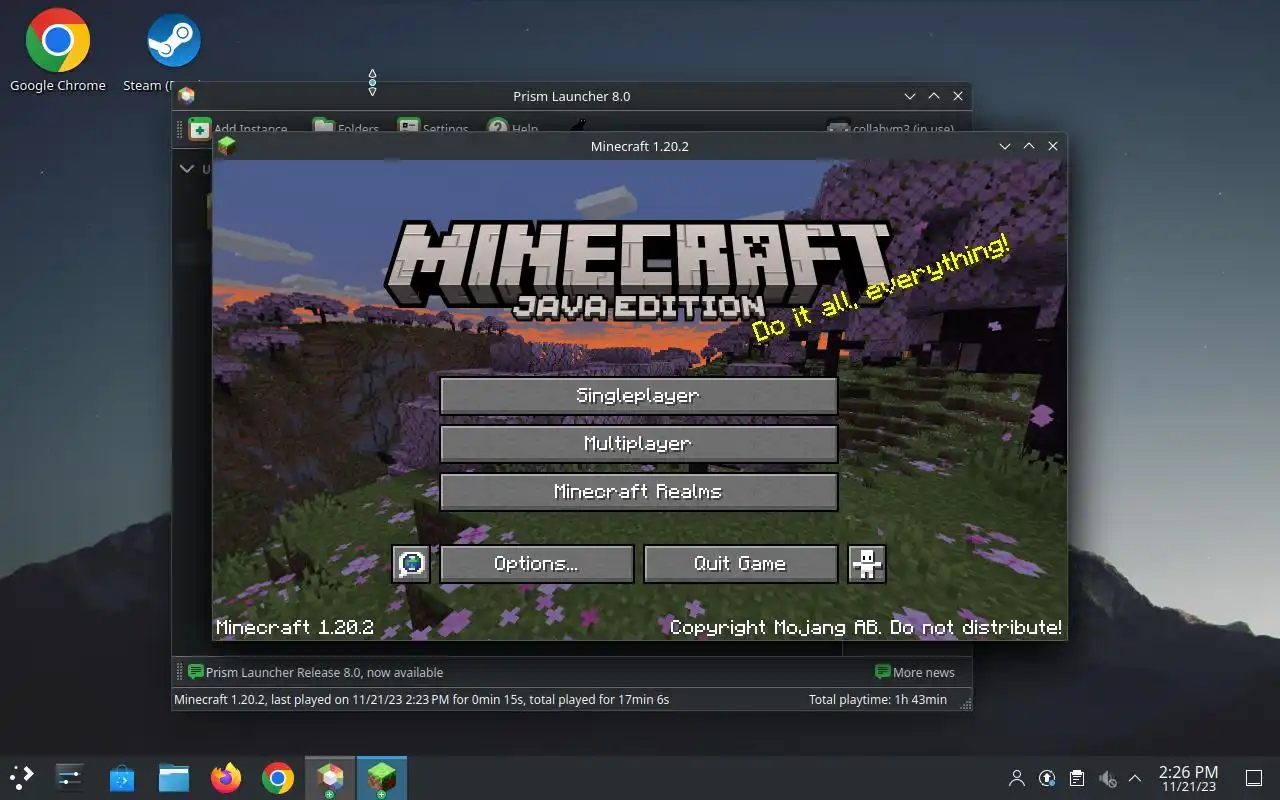The width and height of the screenshot is (1280, 800).
Task: Close the Minecraft 1.20.2 window
Action: [1053, 146]
